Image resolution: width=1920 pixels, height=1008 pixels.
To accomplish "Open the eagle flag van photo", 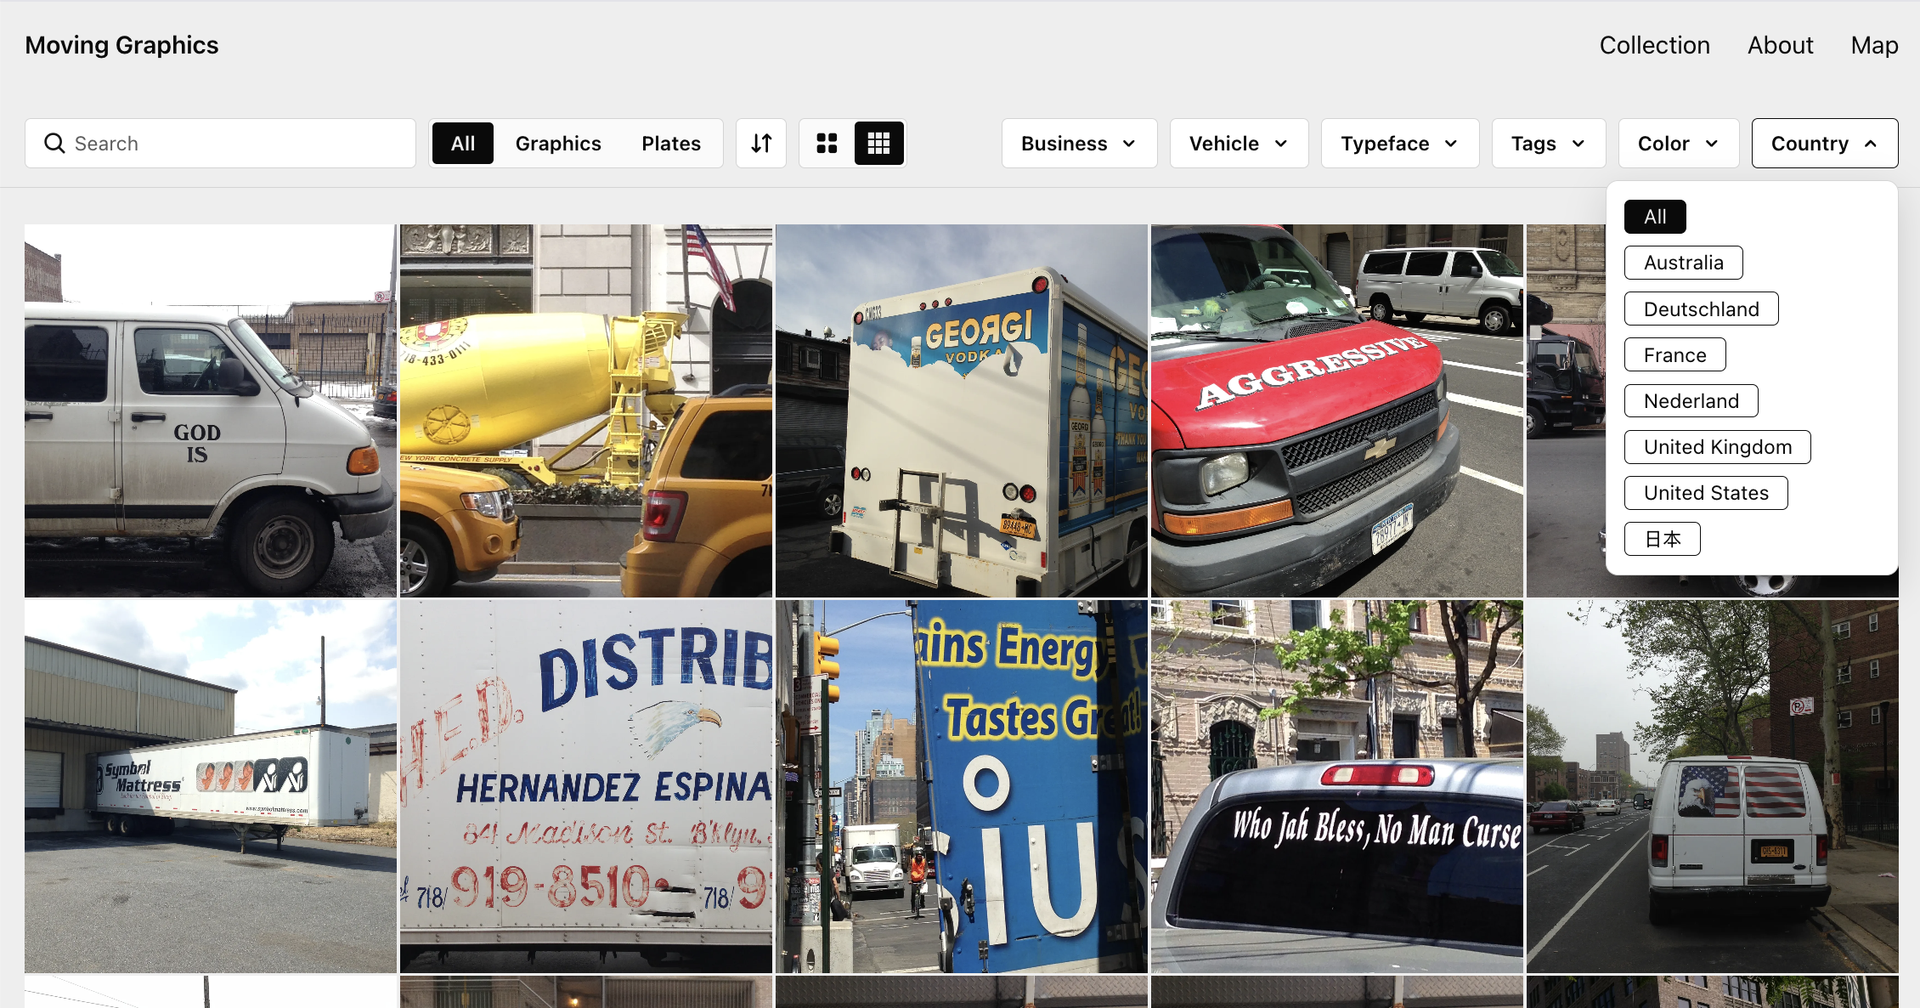I will [1712, 786].
